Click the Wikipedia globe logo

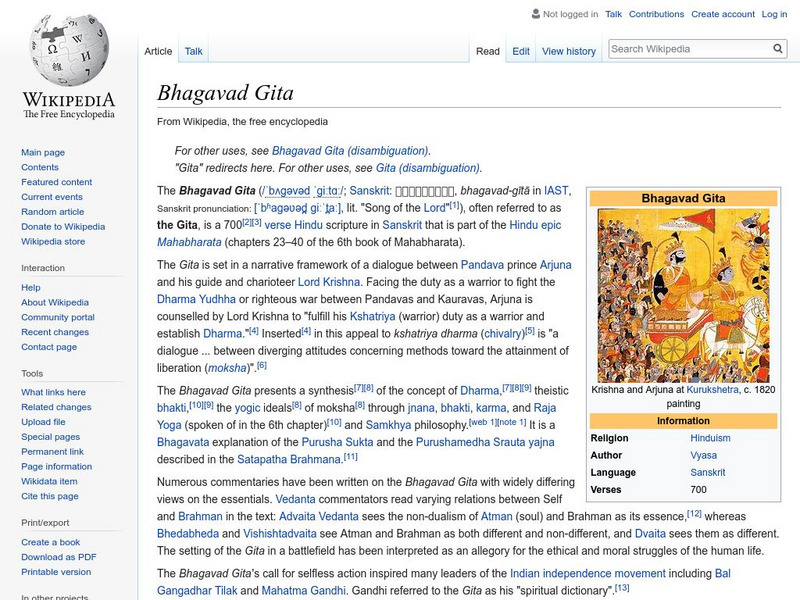(x=69, y=50)
